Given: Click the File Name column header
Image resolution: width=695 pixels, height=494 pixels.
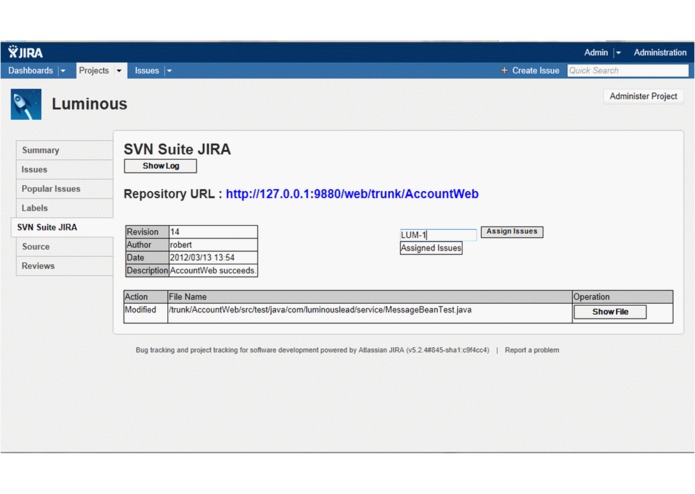Looking at the screenshot, I should (370, 297).
